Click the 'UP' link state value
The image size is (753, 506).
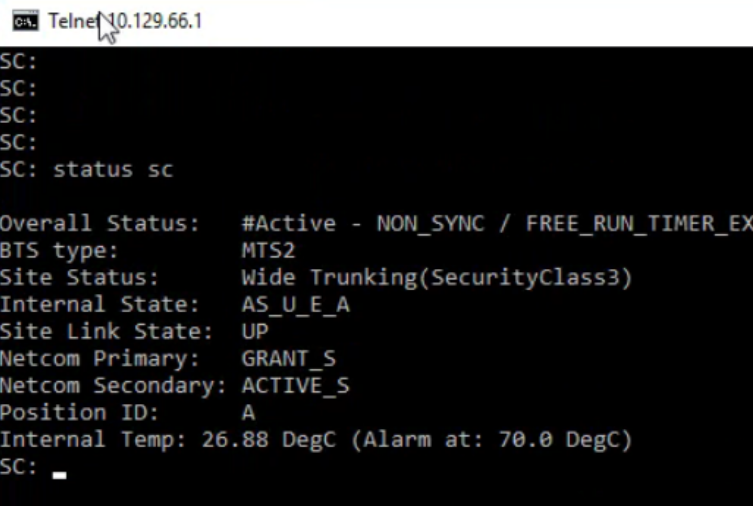255,331
